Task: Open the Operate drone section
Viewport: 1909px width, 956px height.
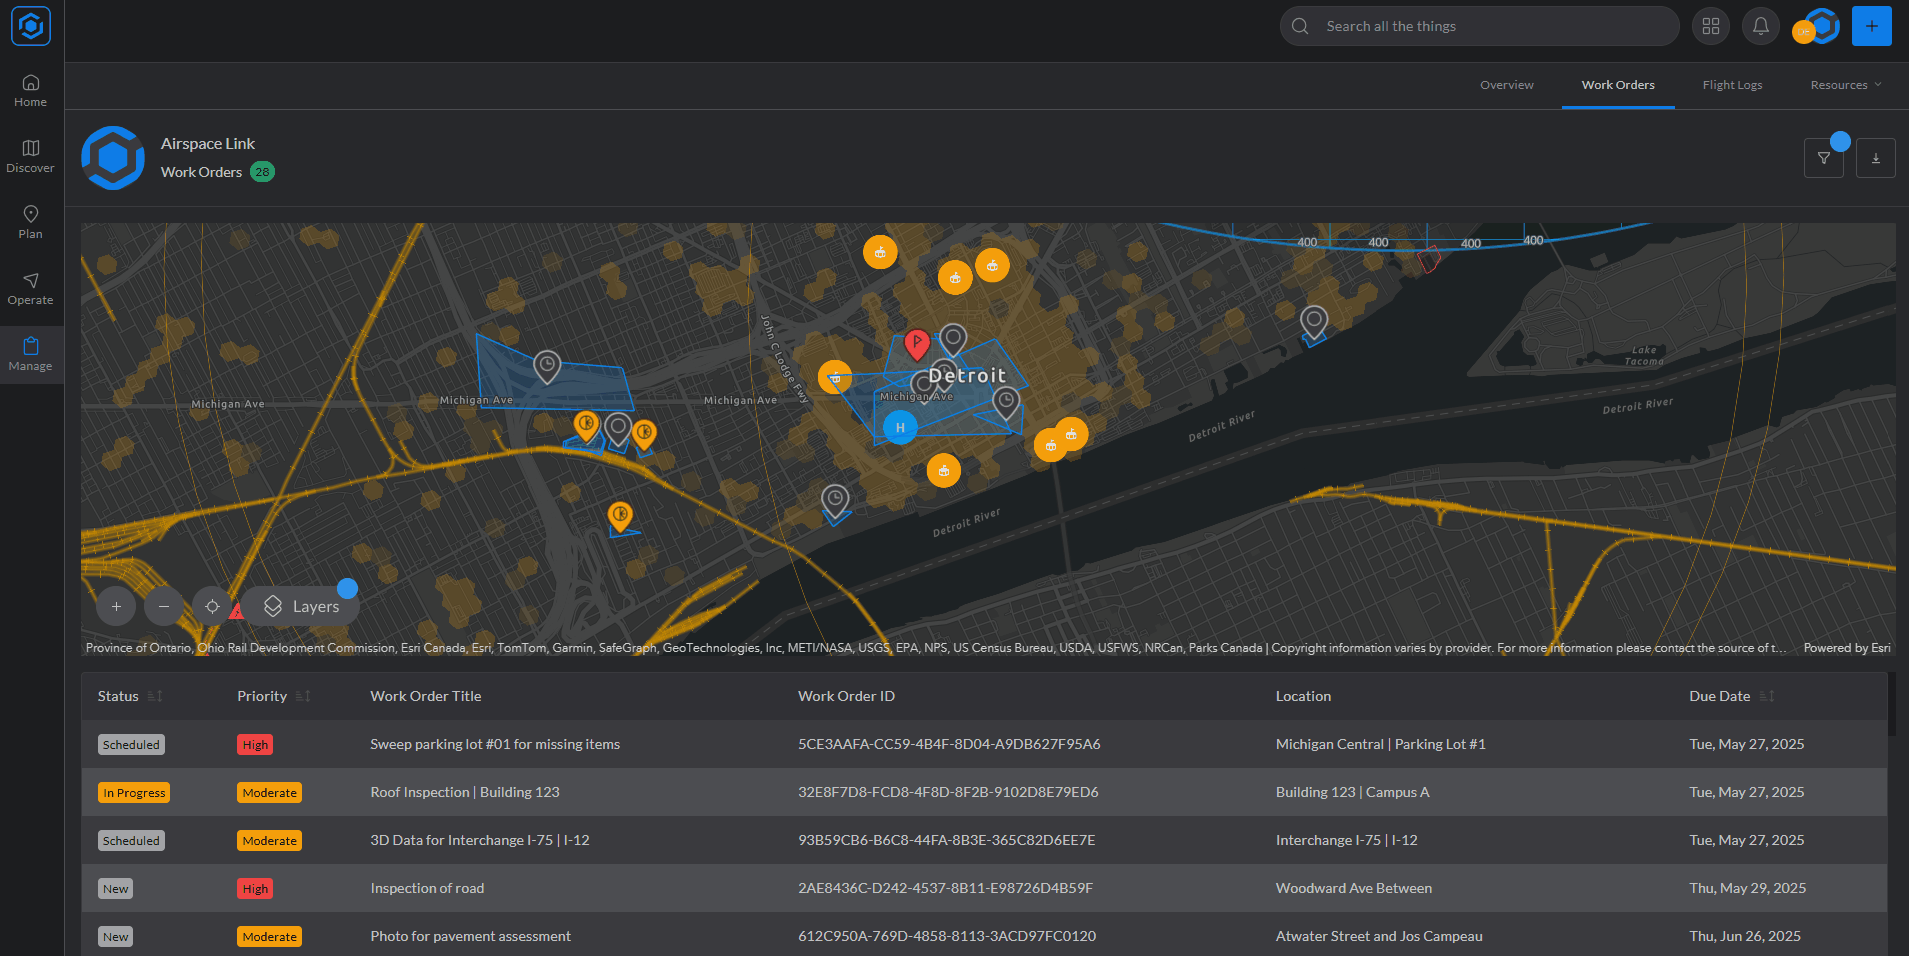Action: tap(30, 289)
